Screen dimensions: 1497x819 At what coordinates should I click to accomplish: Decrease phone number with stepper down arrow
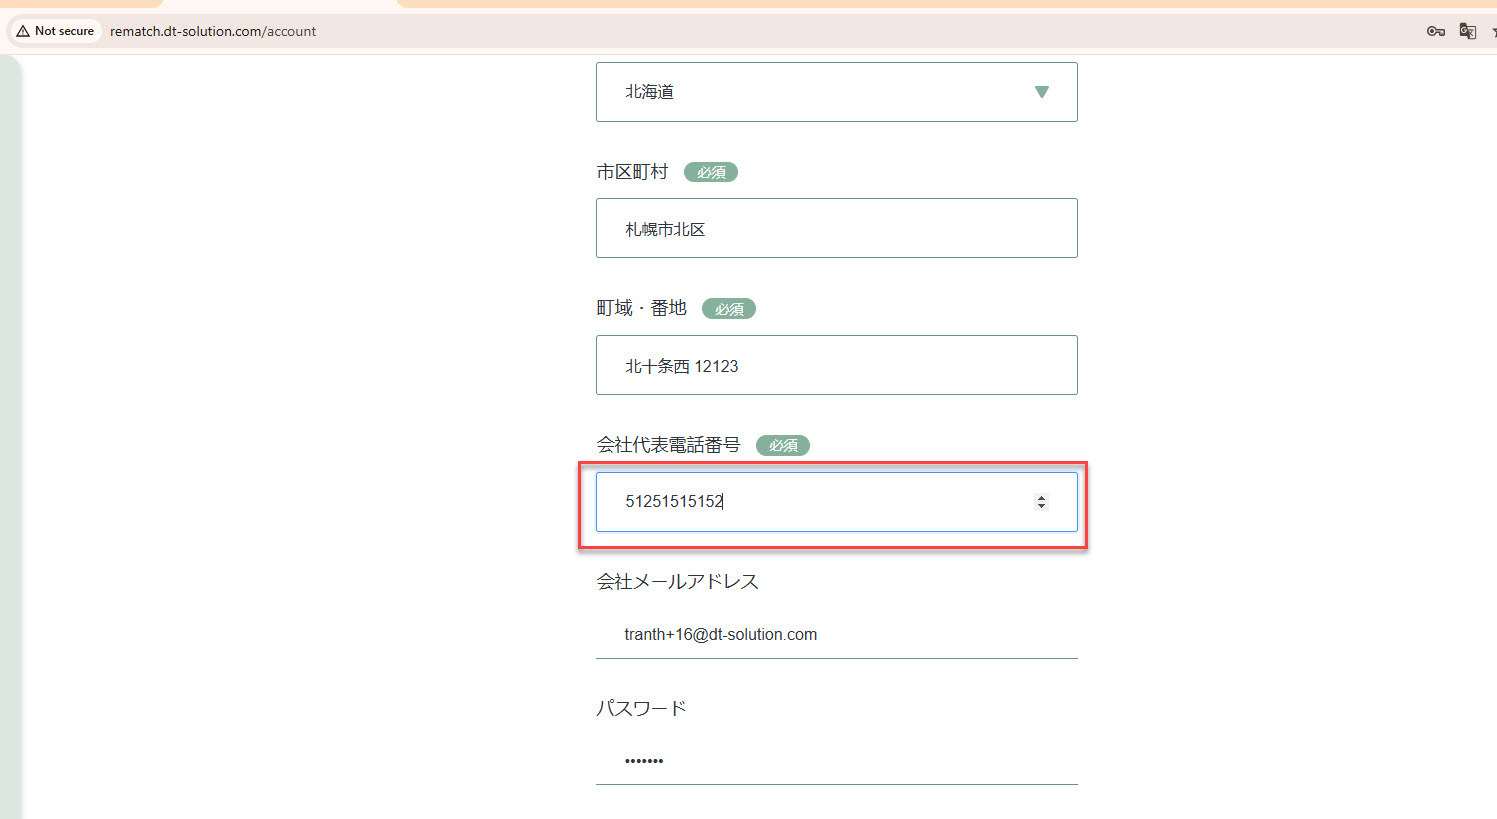[1041, 506]
